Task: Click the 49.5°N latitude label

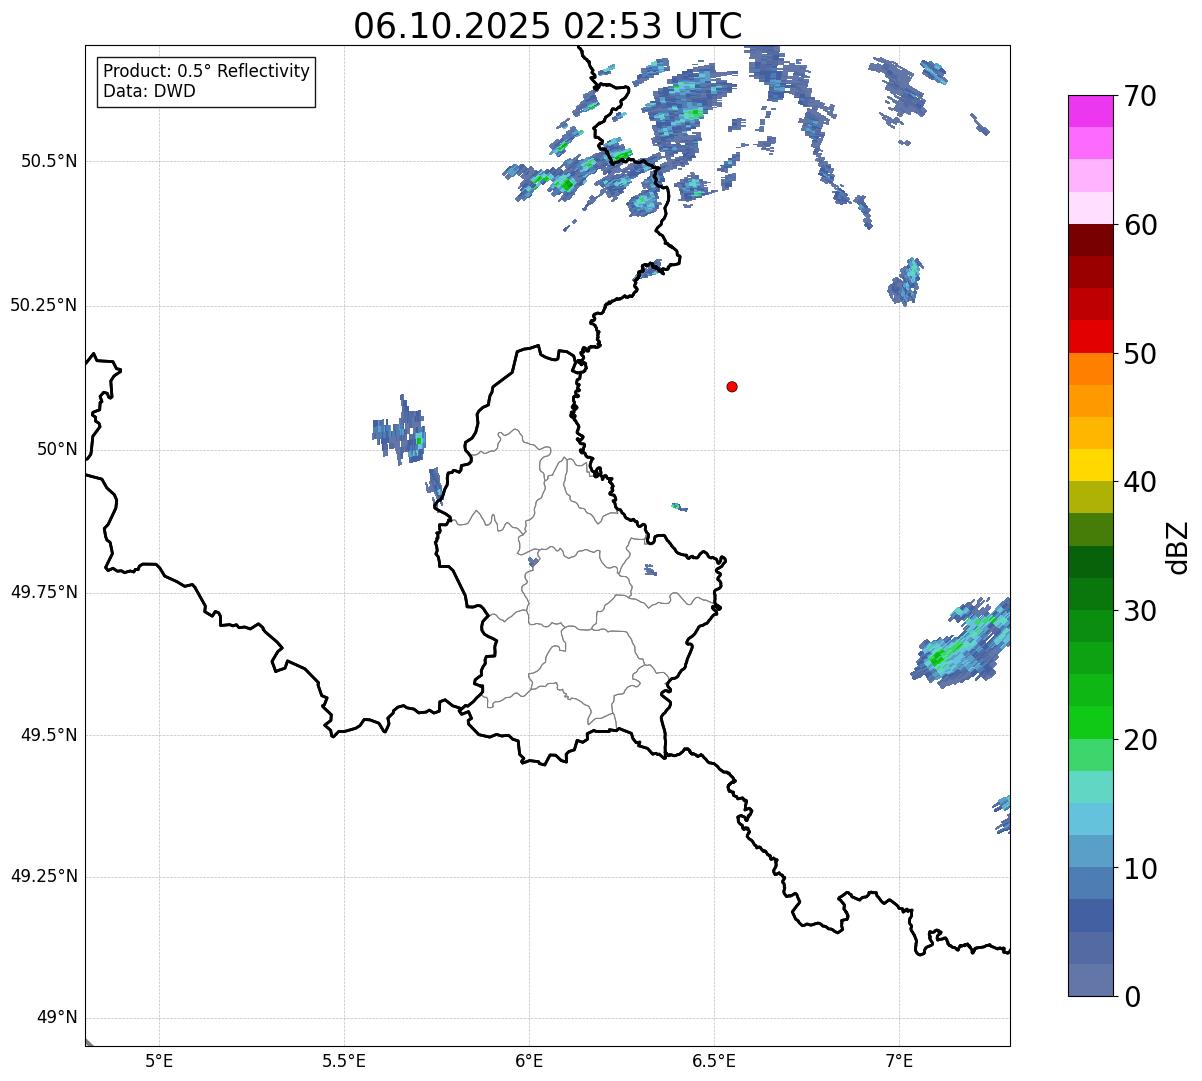Action: pyautogui.click(x=48, y=735)
